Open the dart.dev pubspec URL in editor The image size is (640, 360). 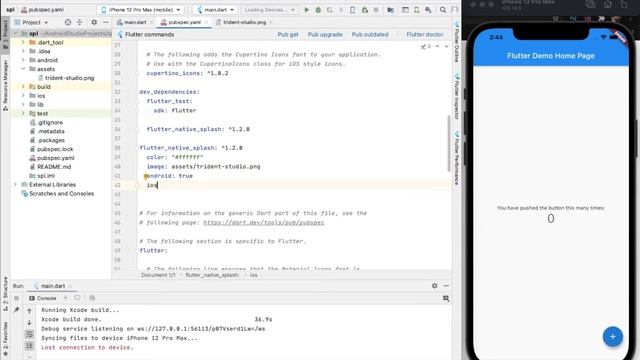[x=264, y=222]
